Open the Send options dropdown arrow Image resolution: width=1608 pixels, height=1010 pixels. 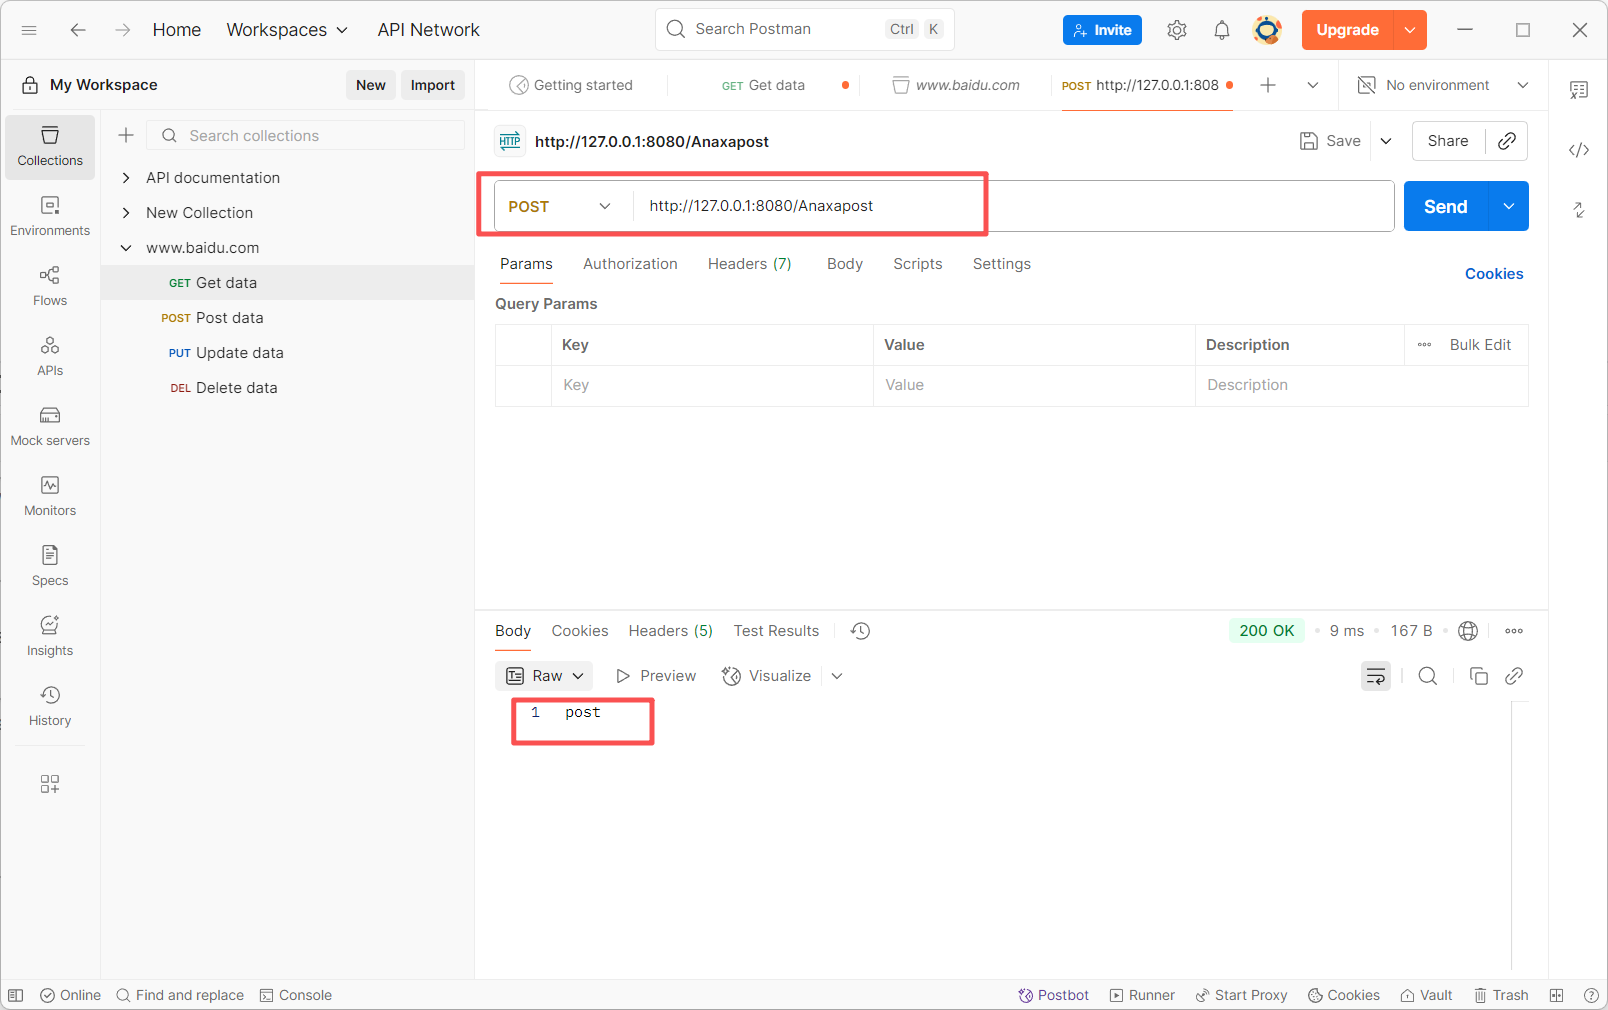tap(1509, 206)
